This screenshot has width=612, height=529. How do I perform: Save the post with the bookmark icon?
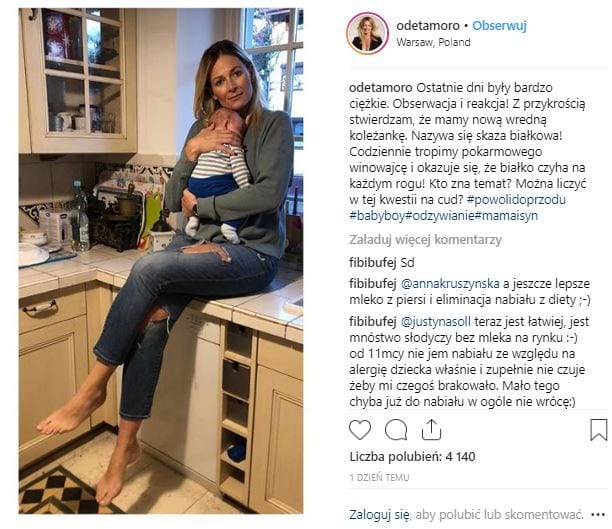[x=598, y=430]
